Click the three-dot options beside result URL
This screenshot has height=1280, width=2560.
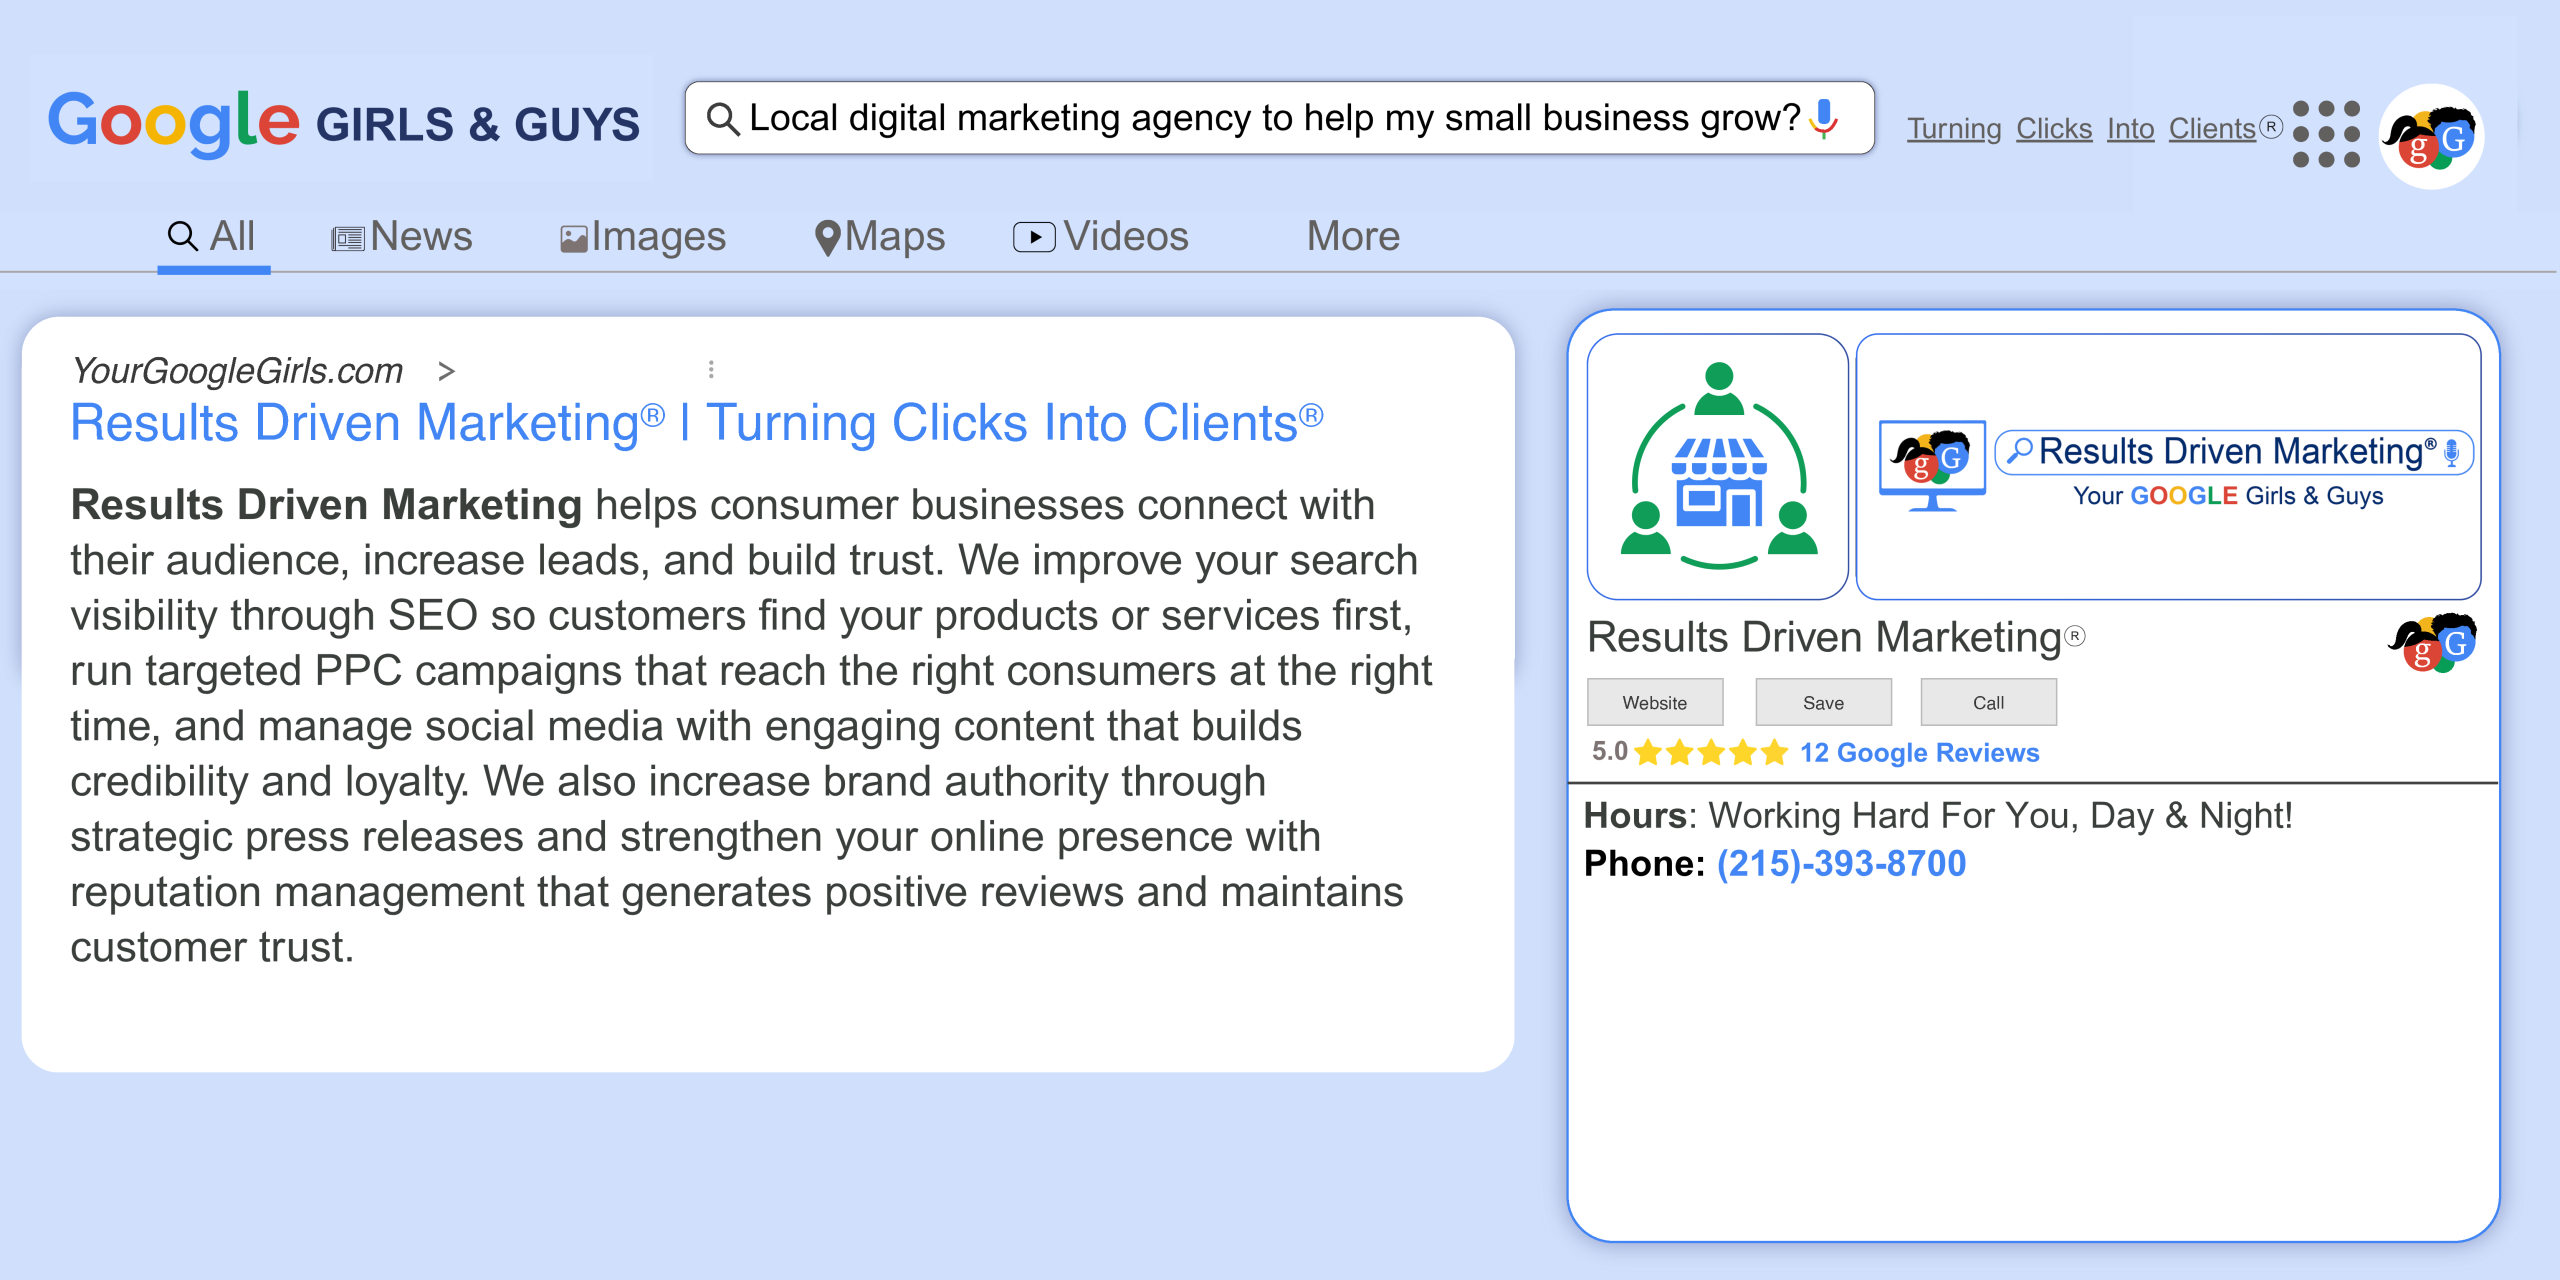point(711,370)
